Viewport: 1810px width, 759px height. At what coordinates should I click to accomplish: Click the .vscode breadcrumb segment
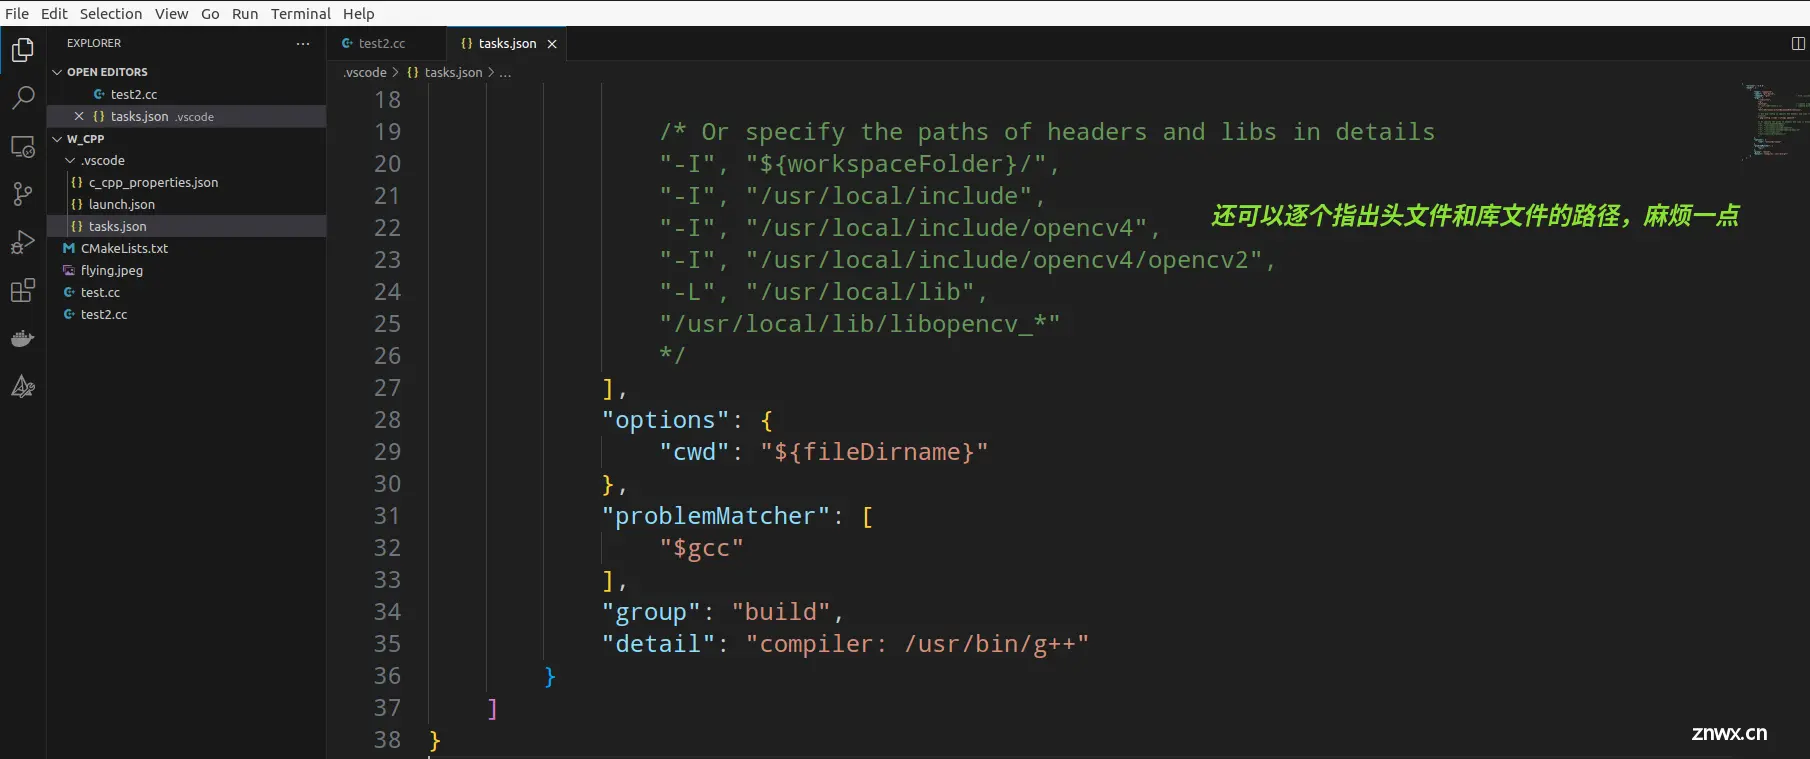click(x=365, y=72)
